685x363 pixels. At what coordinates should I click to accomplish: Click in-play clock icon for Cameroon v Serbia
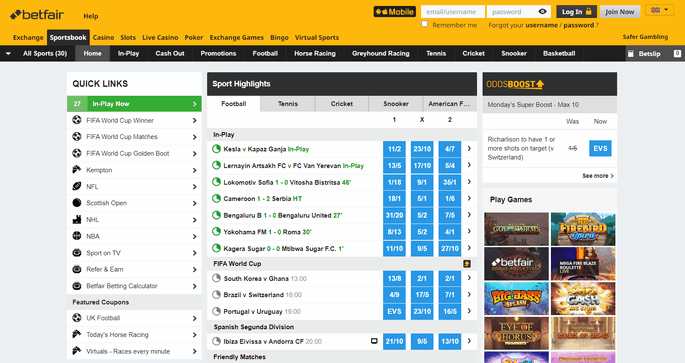tap(216, 198)
